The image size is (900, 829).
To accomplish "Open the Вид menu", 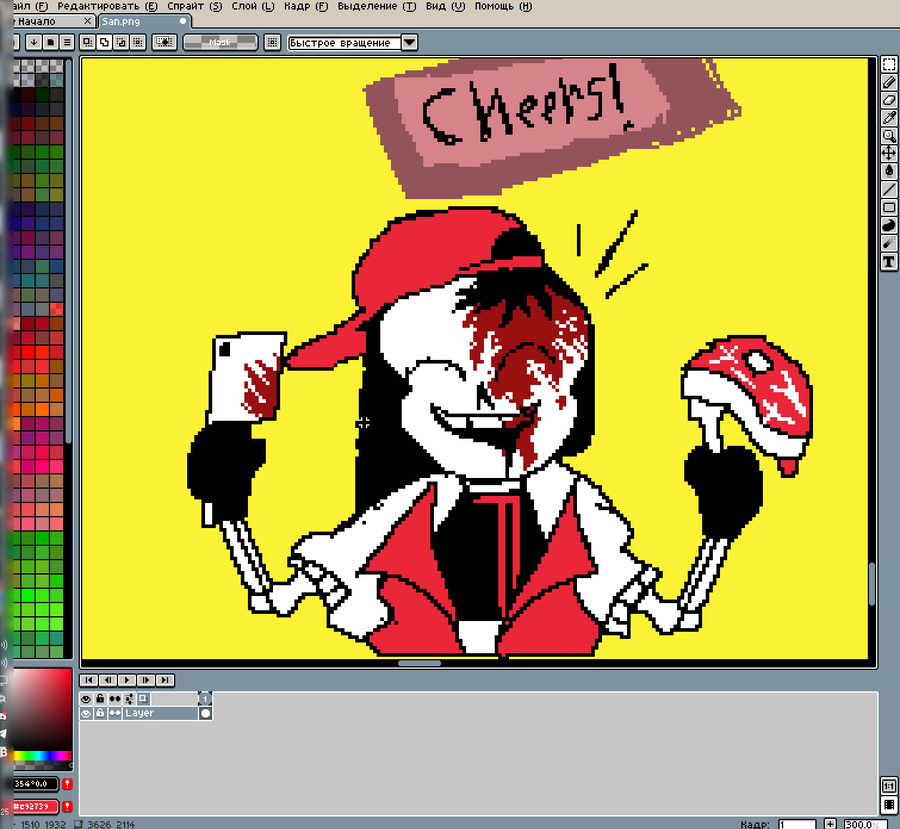I will pyautogui.click(x=445, y=6).
